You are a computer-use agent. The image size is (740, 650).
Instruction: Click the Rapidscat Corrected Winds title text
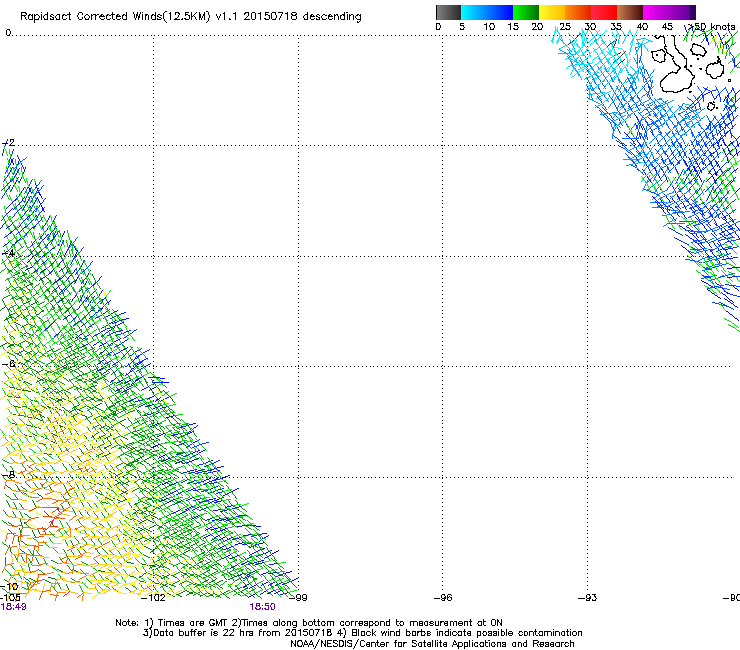click(191, 16)
